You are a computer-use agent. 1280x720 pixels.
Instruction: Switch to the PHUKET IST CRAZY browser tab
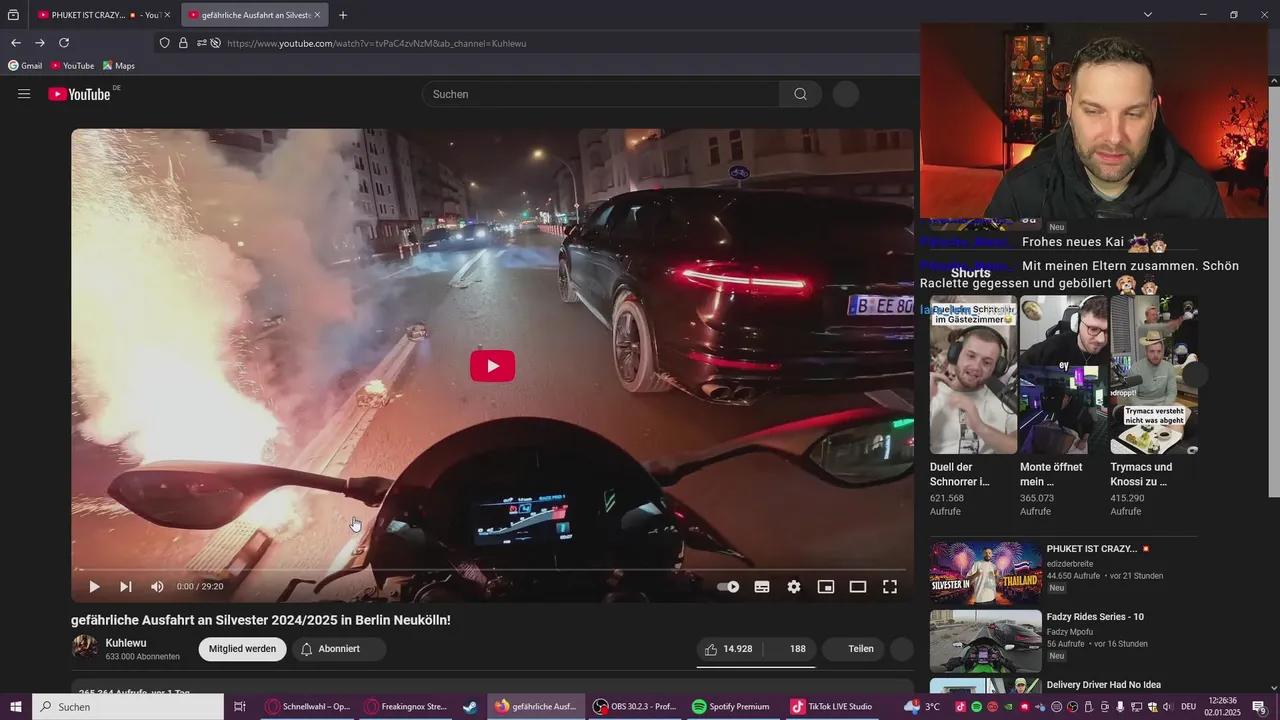(100, 15)
